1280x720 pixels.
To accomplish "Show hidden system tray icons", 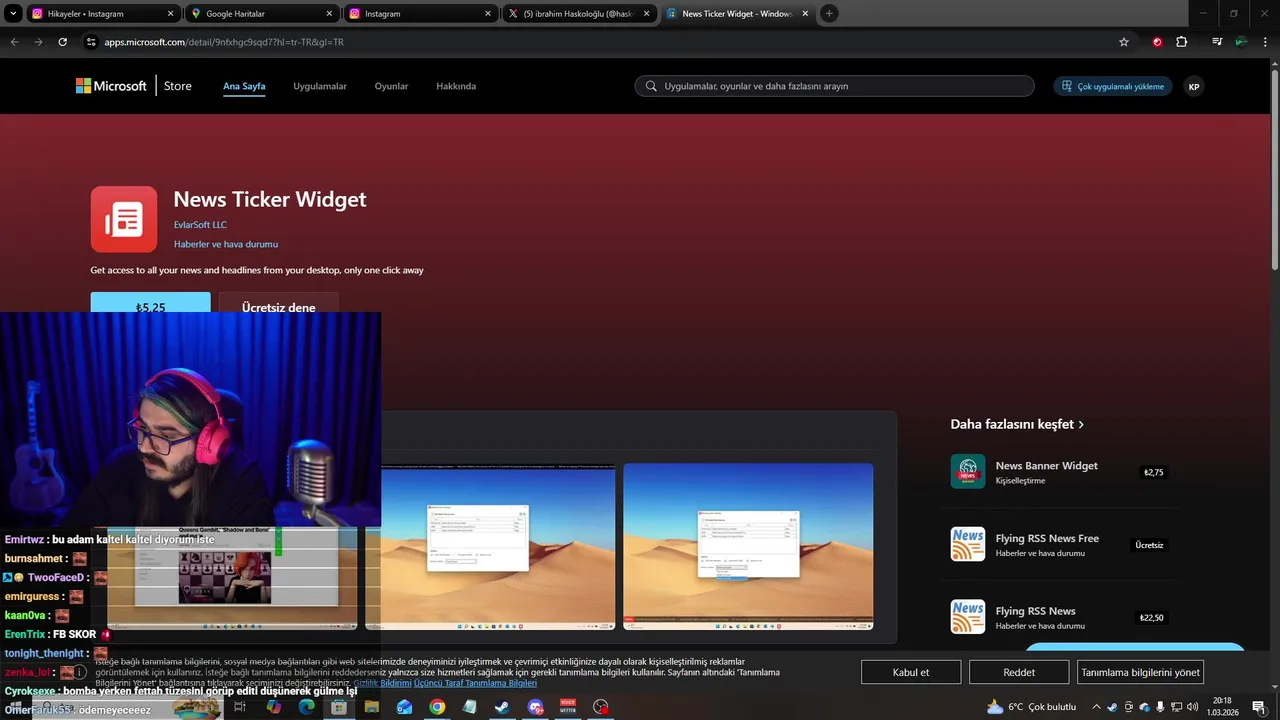I will coord(1096,707).
